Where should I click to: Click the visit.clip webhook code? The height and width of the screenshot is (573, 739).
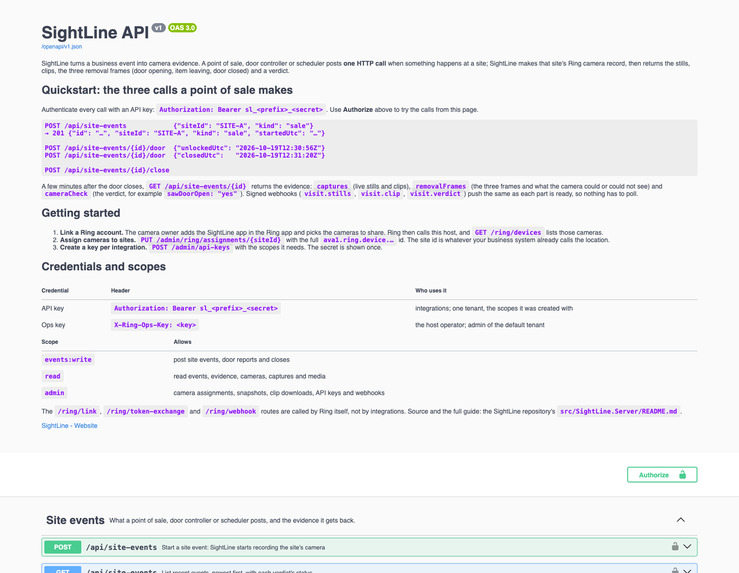[380, 194]
